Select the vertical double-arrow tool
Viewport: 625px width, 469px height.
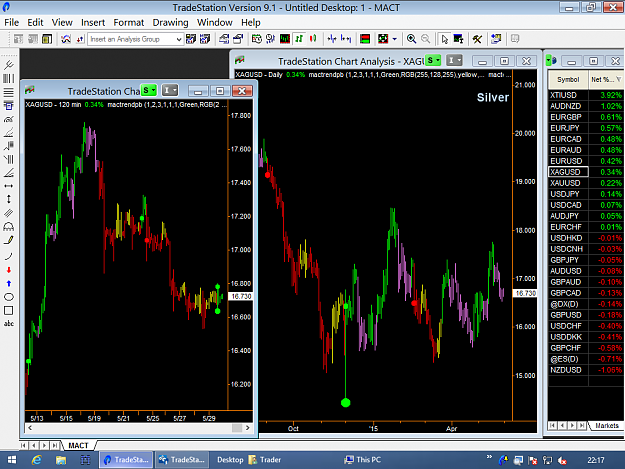[8, 199]
